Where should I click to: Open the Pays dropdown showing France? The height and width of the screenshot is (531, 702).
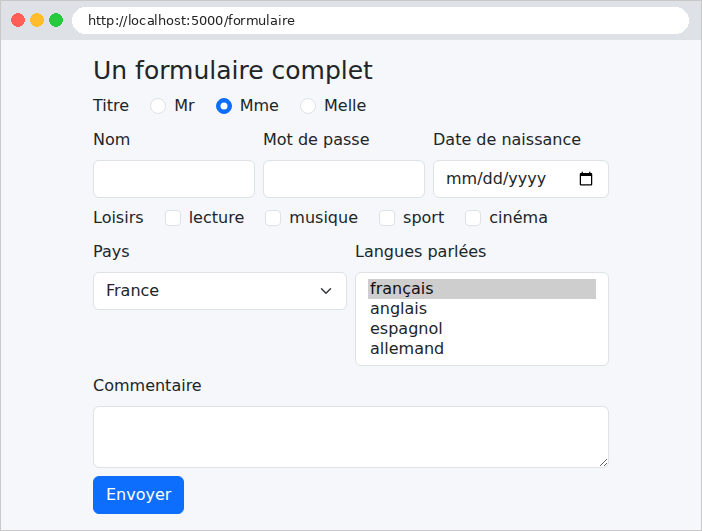220,291
